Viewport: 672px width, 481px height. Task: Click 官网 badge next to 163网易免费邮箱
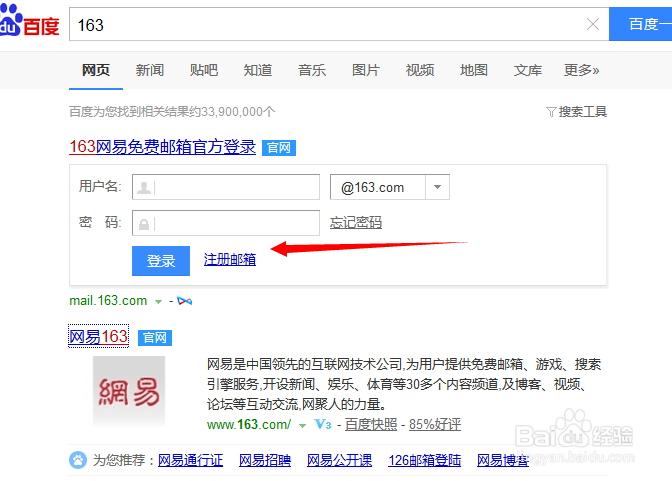[279, 148]
